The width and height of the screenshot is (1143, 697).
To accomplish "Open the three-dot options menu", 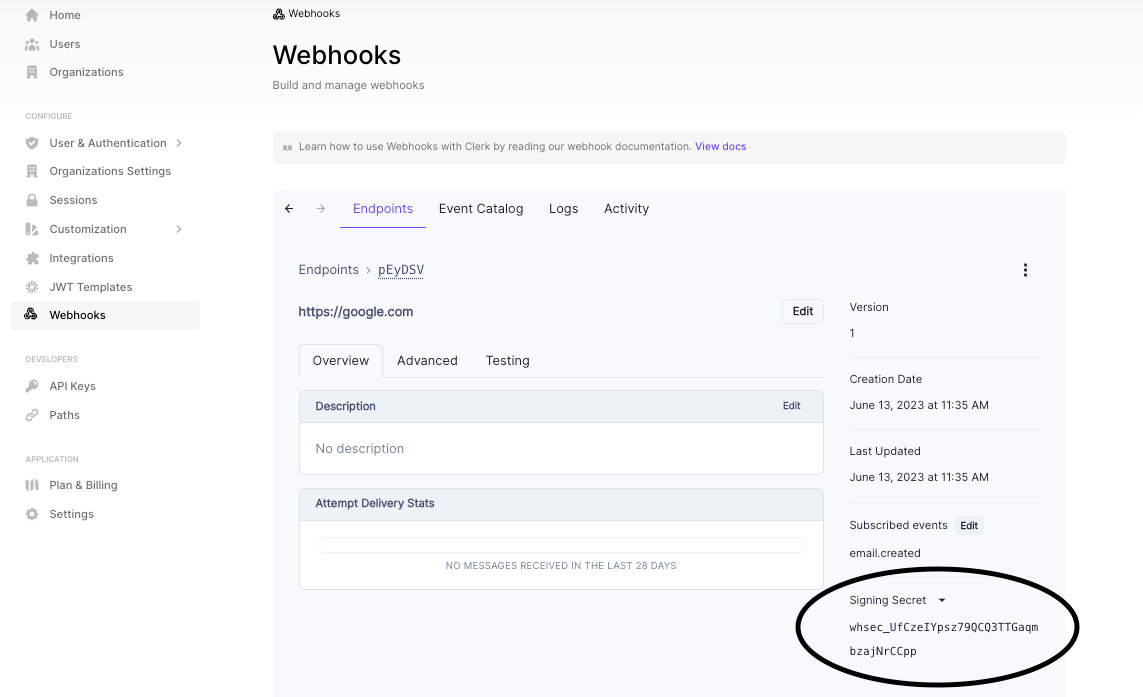I will click(x=1025, y=269).
